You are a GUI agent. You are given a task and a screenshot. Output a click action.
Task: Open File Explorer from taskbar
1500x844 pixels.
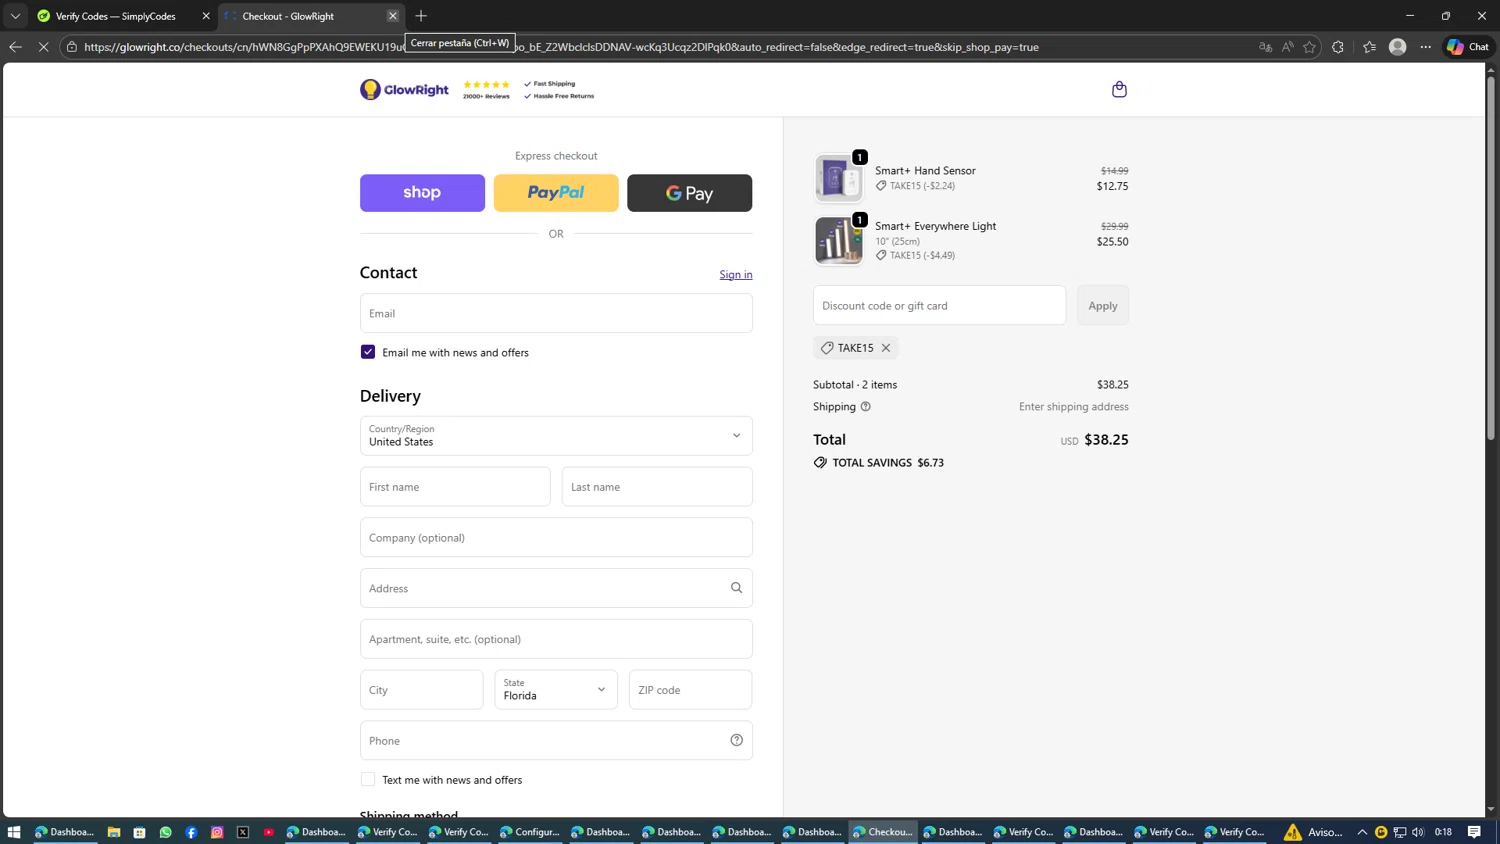(114, 832)
